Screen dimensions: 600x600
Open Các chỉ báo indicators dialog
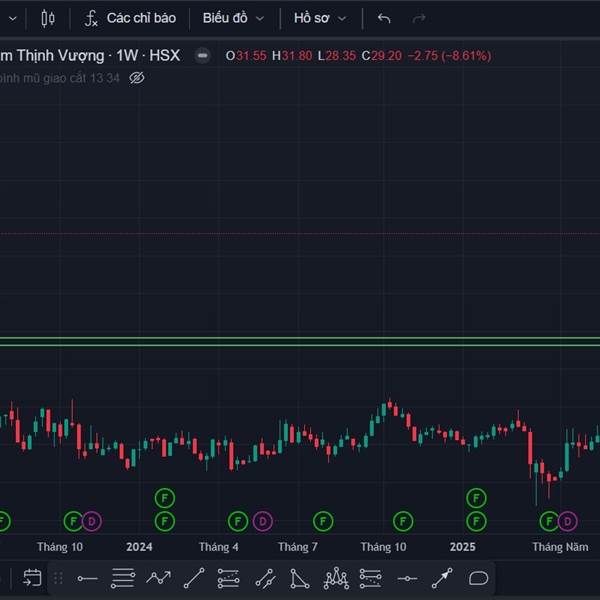pos(131,18)
